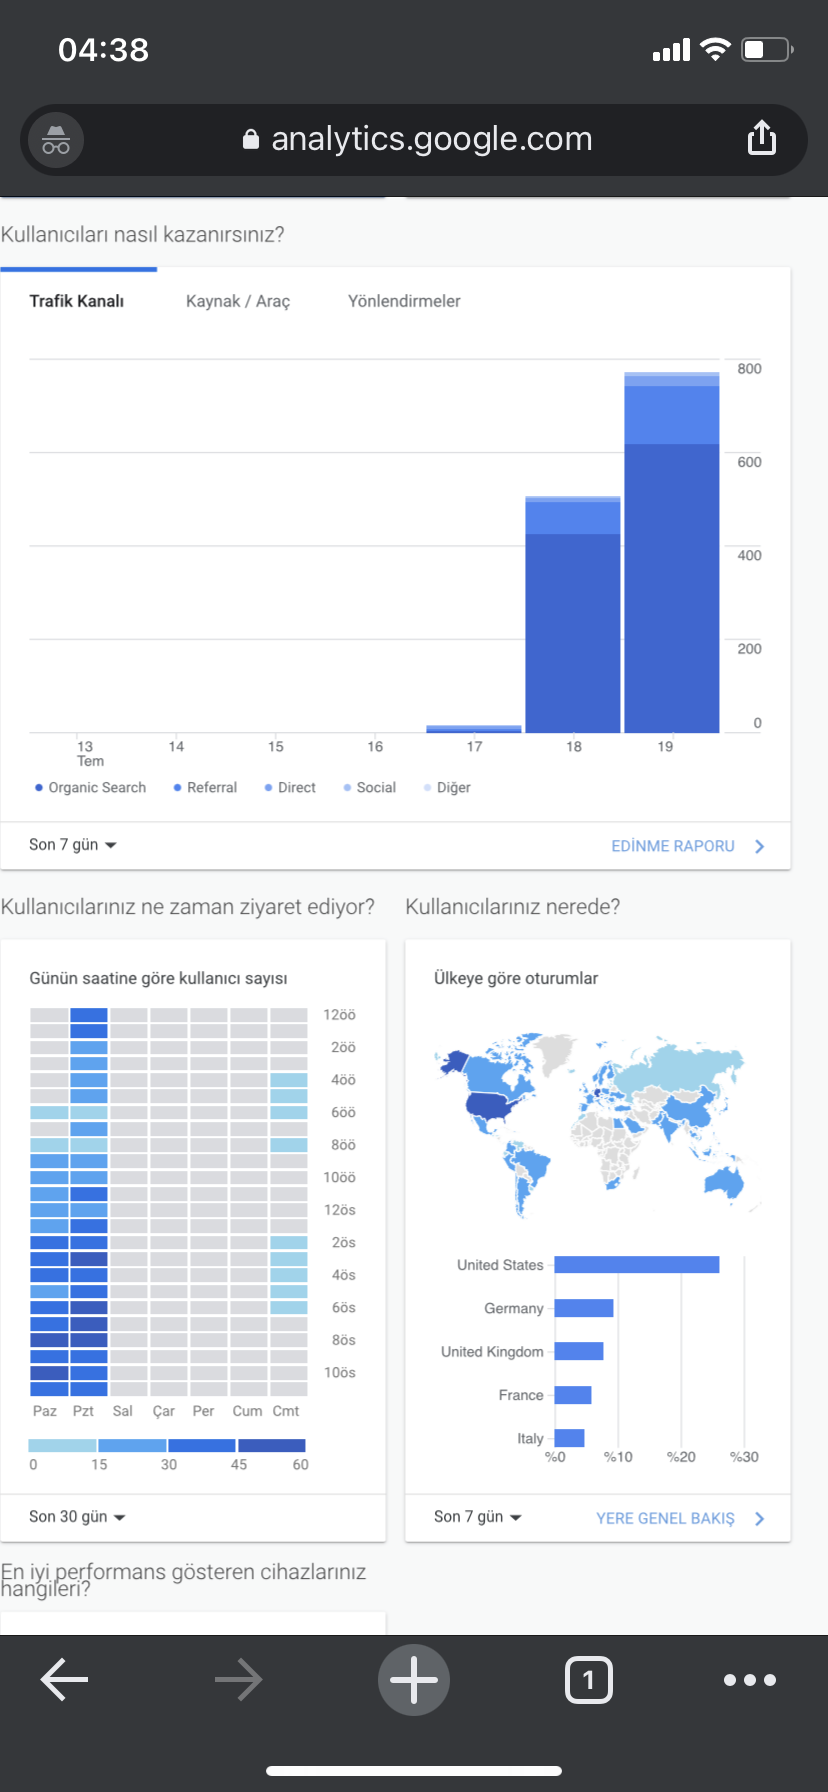Open the Son 30 gün dropdown
The height and width of the screenshot is (1792, 828).
point(77,1517)
